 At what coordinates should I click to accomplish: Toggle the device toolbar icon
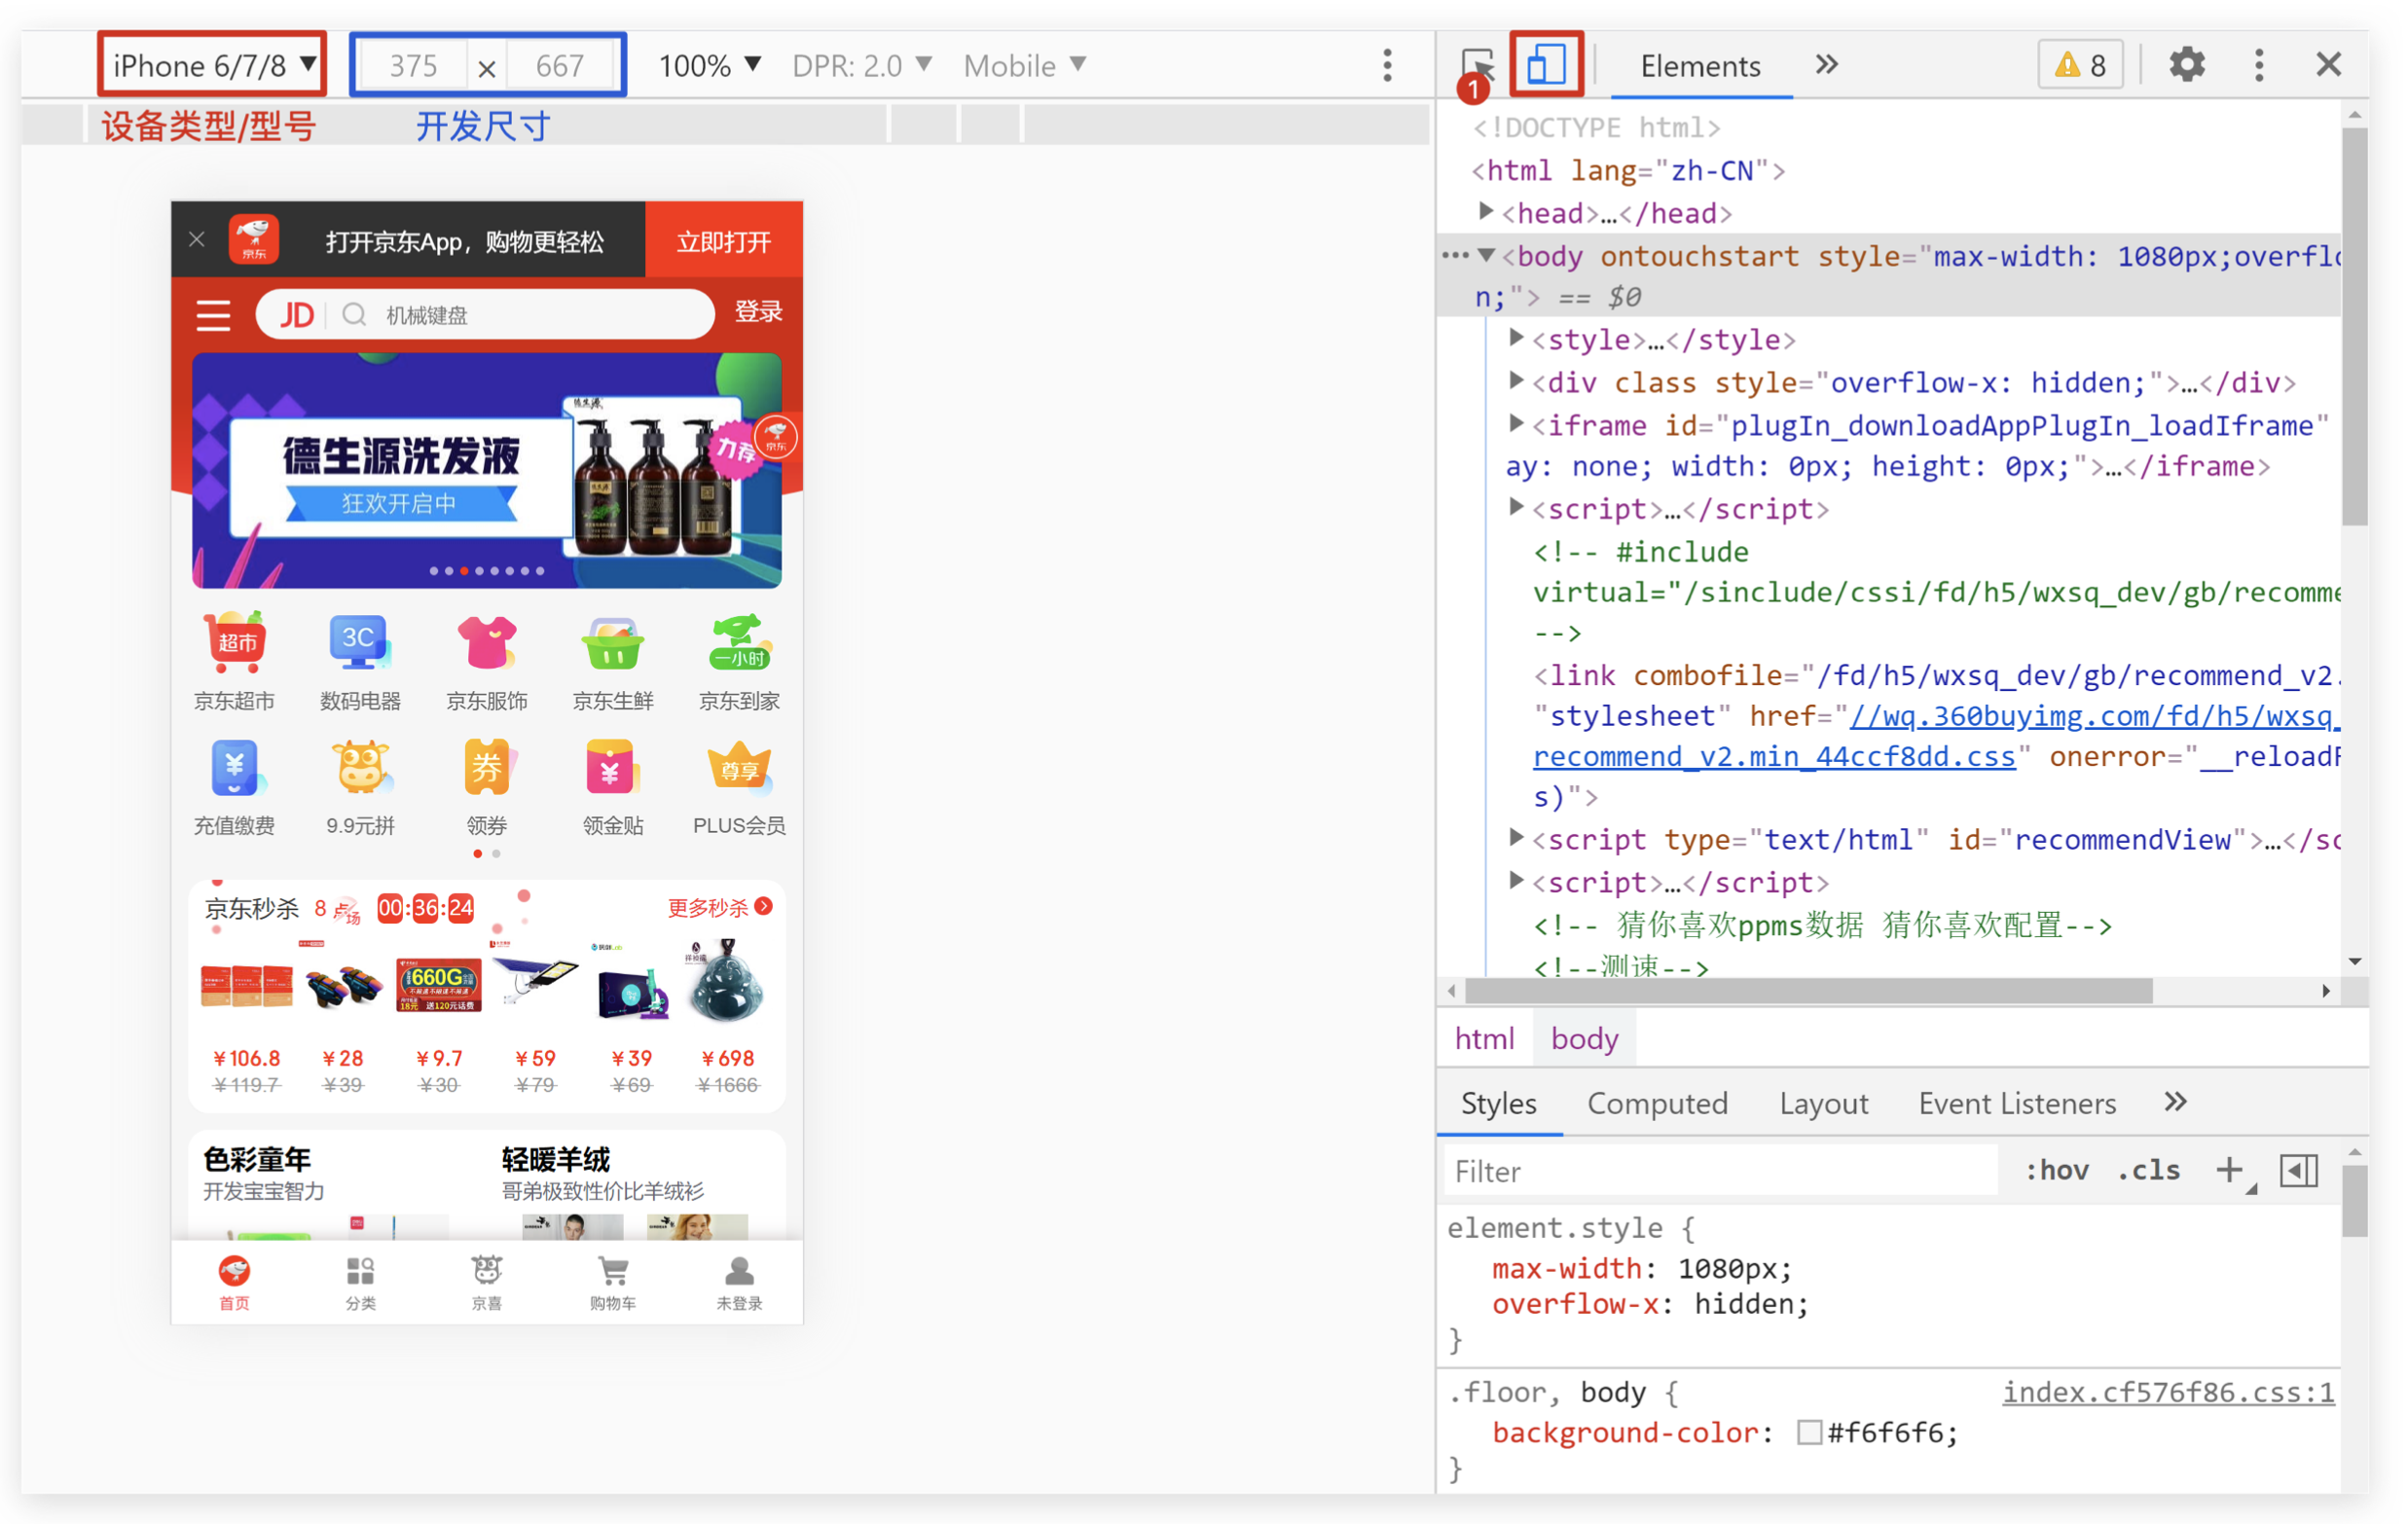[x=1545, y=65]
